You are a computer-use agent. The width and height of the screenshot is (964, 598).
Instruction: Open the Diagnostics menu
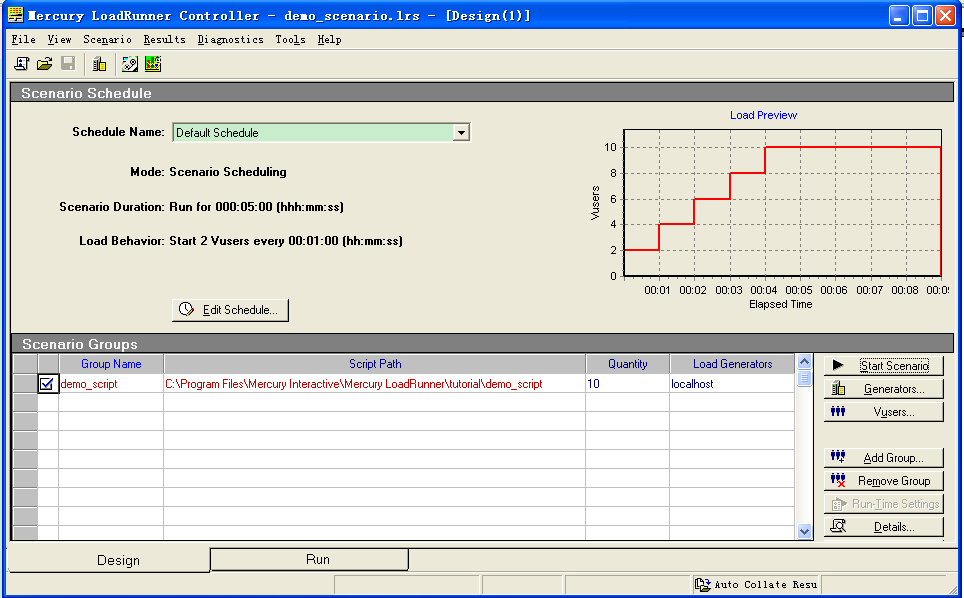(x=231, y=39)
